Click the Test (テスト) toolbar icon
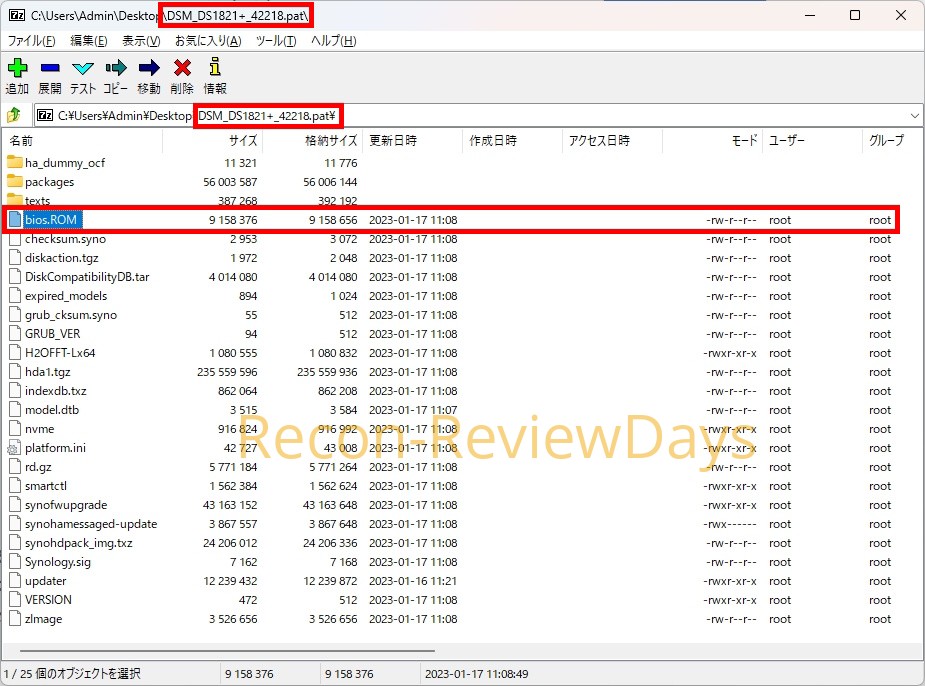The image size is (925, 686). click(83, 68)
